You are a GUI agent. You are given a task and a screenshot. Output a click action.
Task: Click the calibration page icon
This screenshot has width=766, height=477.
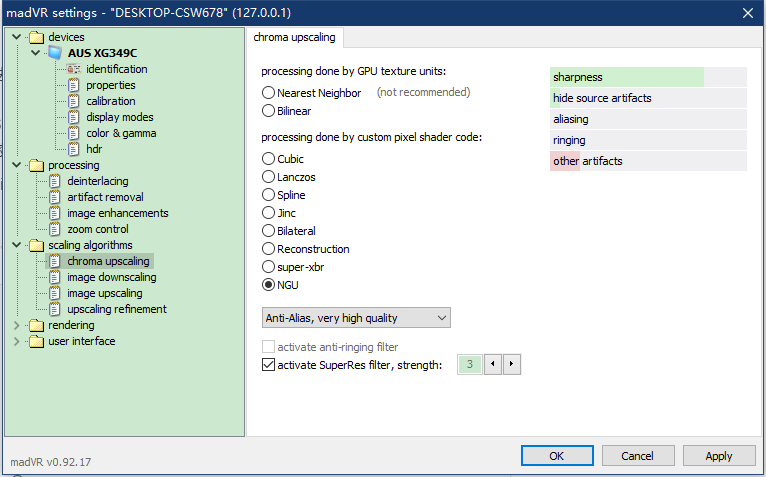pyautogui.click(x=73, y=101)
